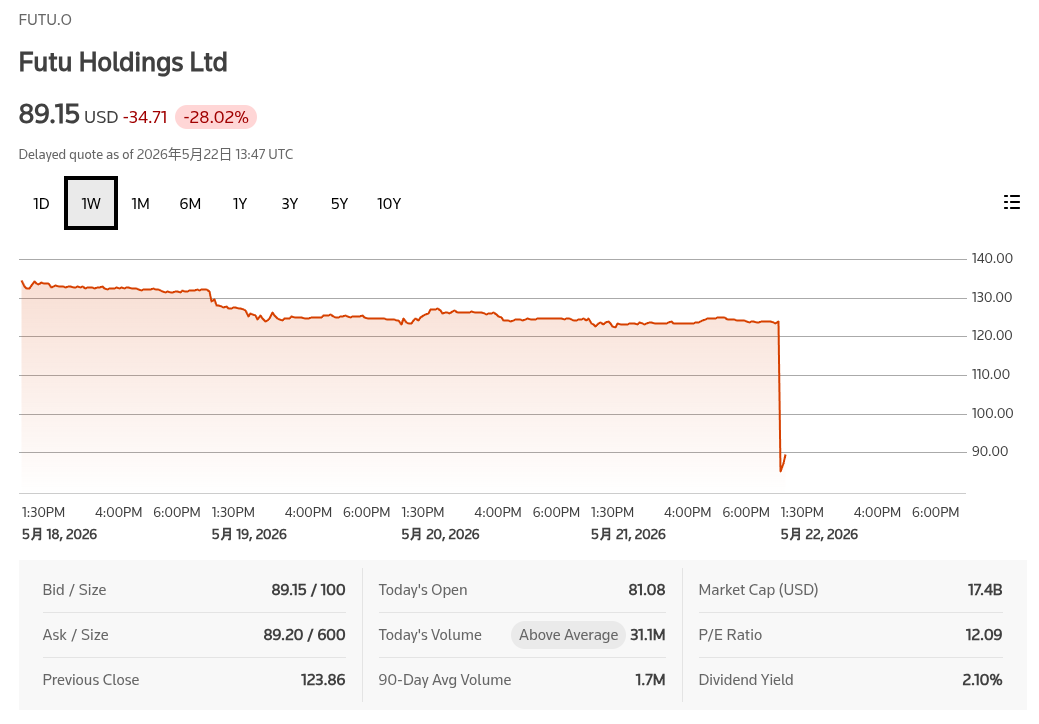The width and height of the screenshot is (1039, 724).
Task: Click the FUTU.O ticker symbol
Action: [45, 20]
